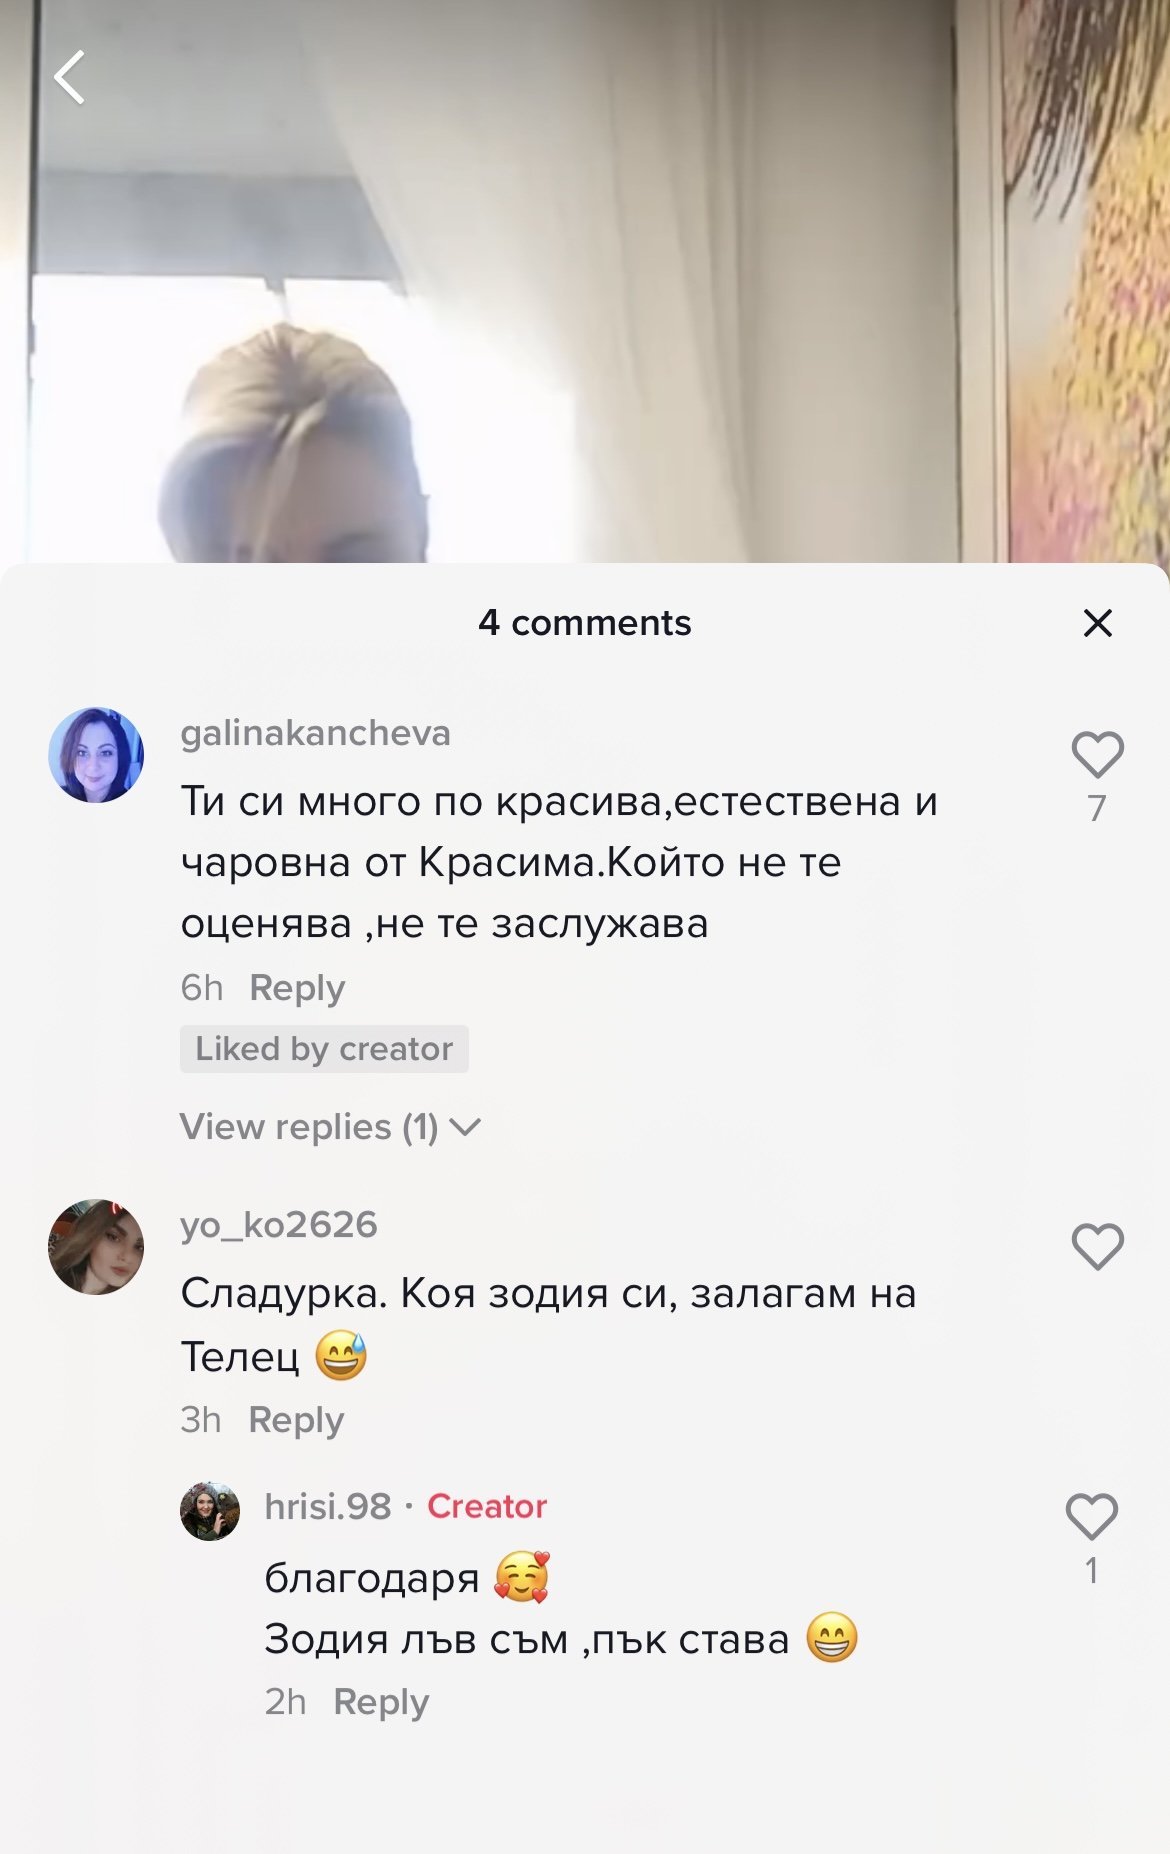
Task: Like hrisi.98's reply with the heart icon
Action: 1091,1517
